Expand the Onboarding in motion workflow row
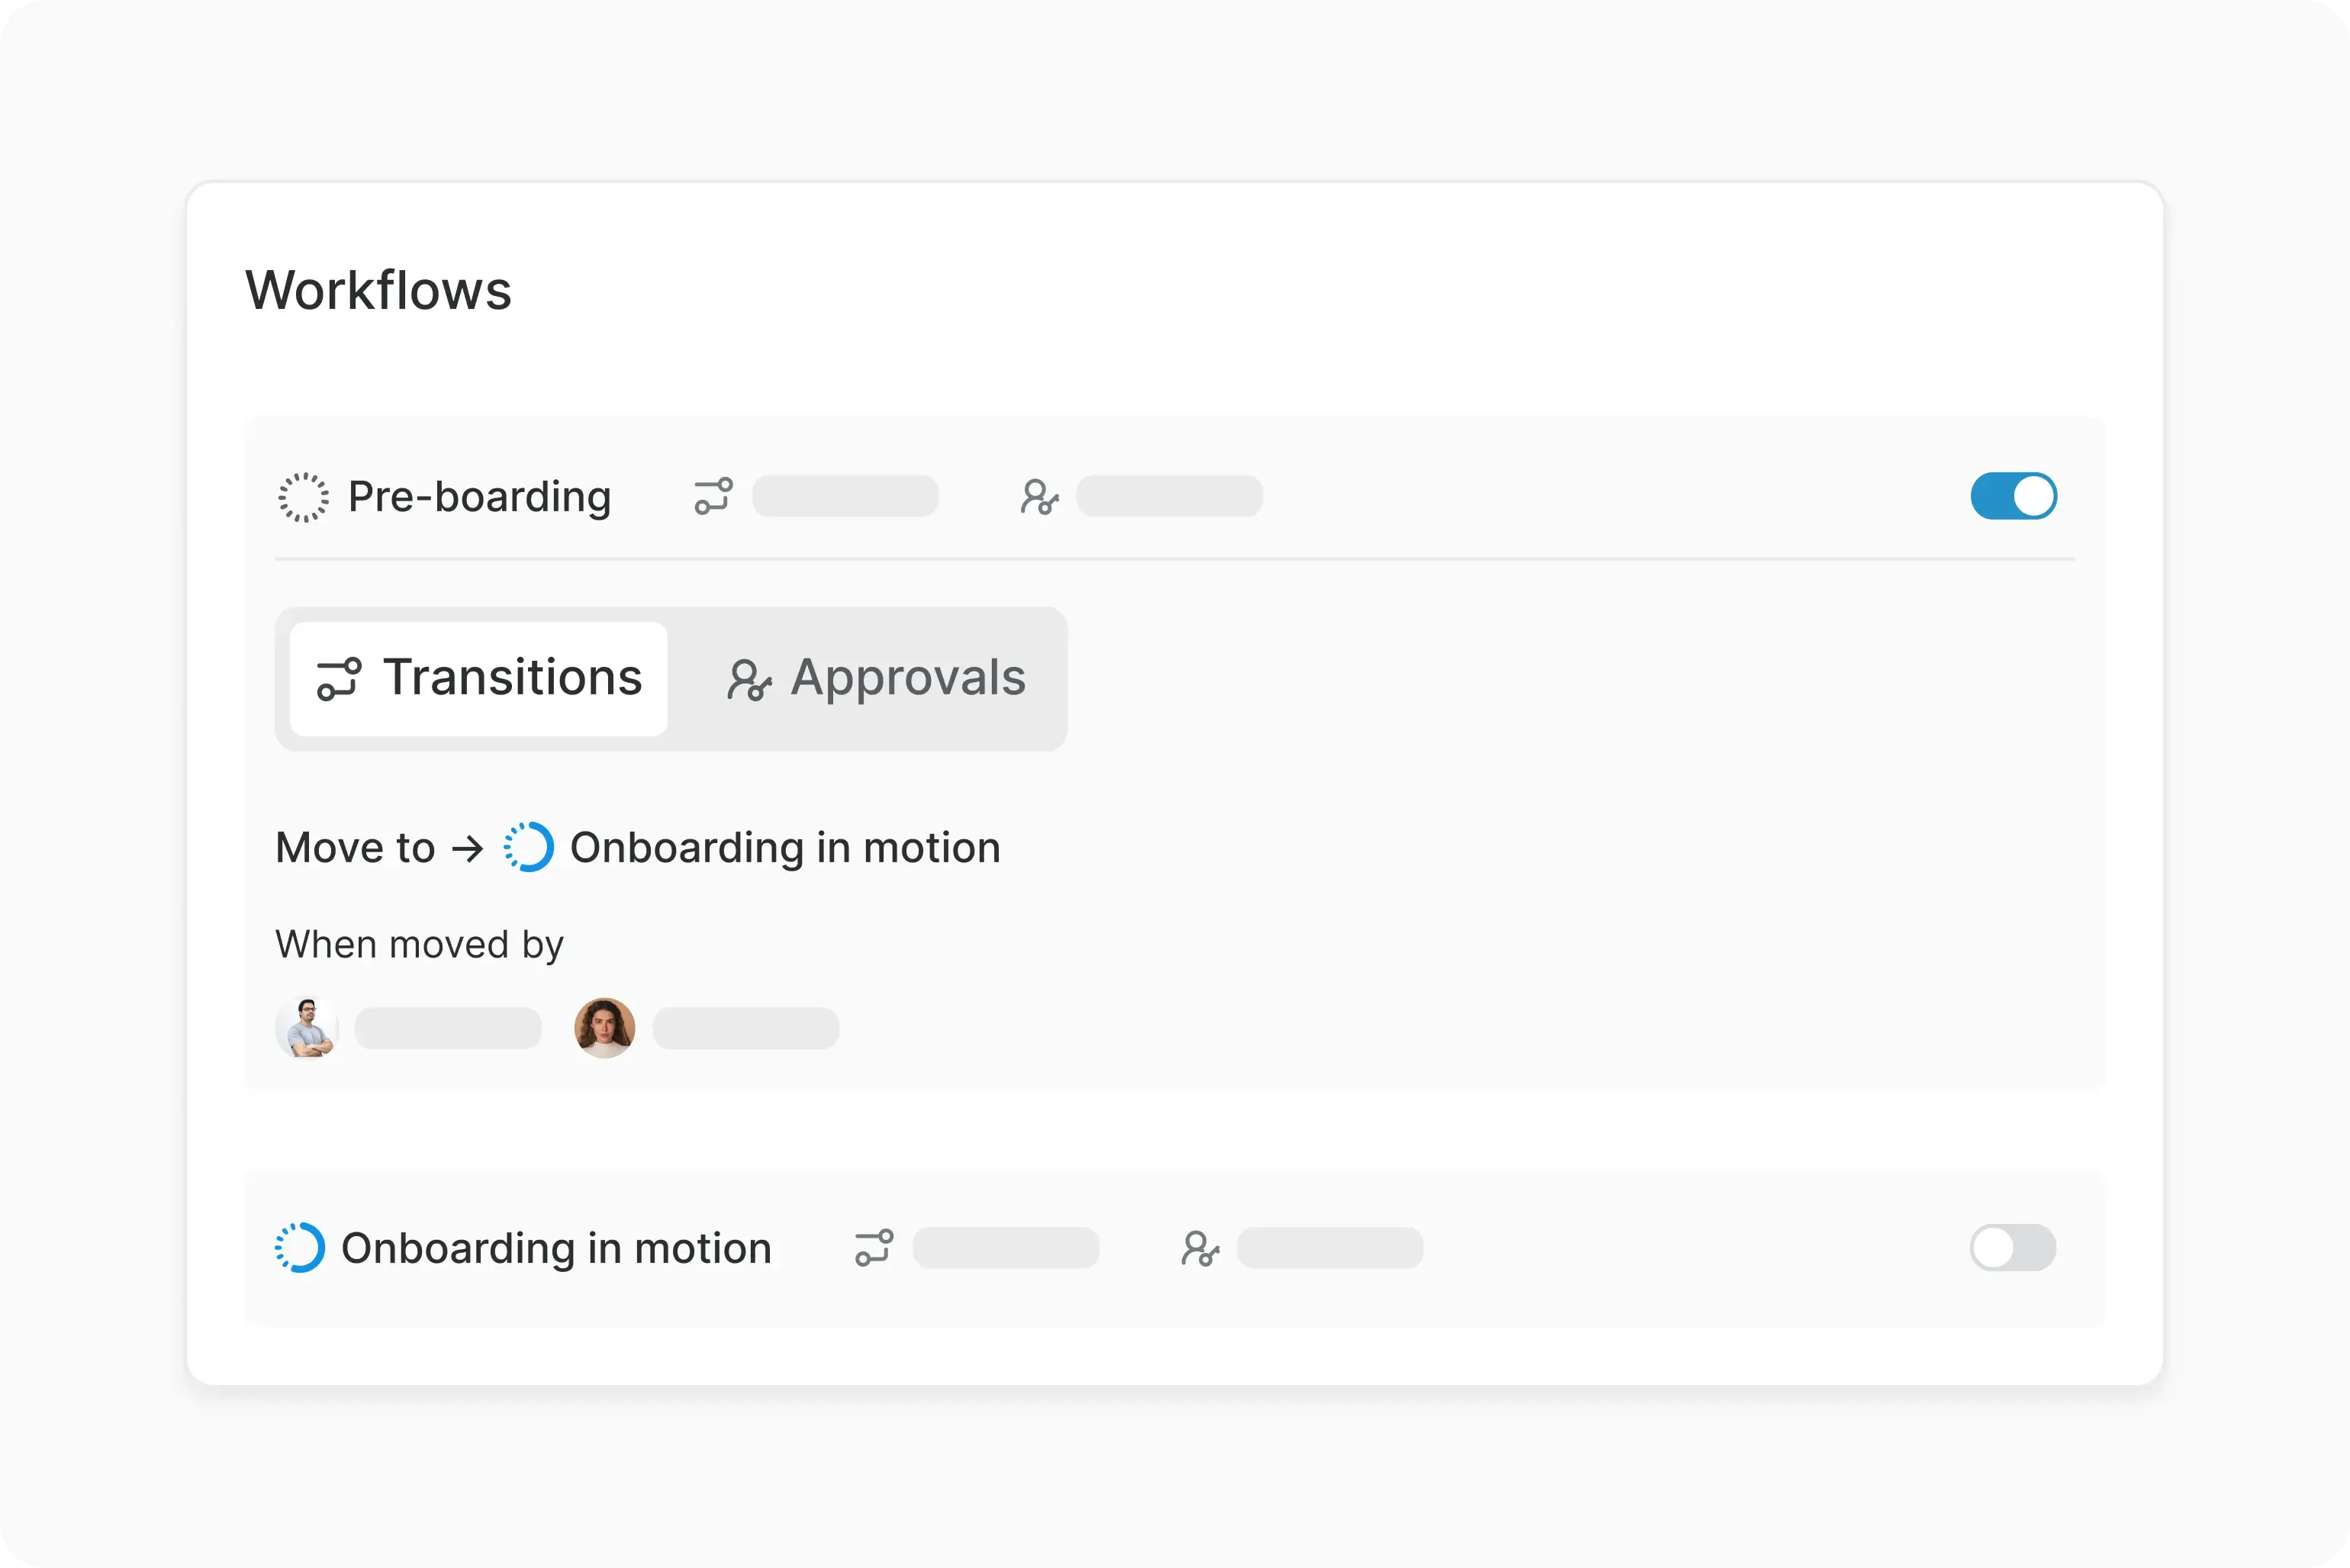Viewport: 2350px width, 1568px height. pyautogui.click(x=556, y=1248)
